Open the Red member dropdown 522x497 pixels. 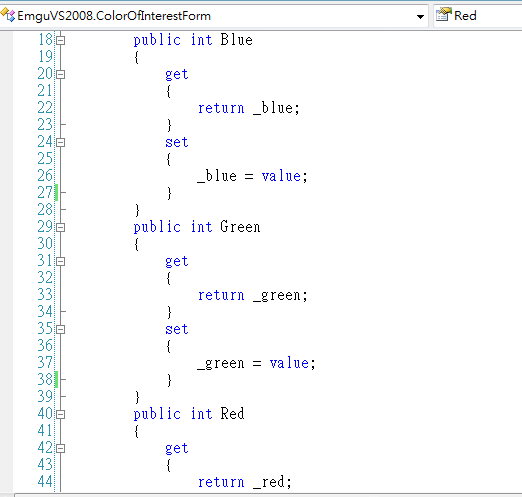click(478, 16)
